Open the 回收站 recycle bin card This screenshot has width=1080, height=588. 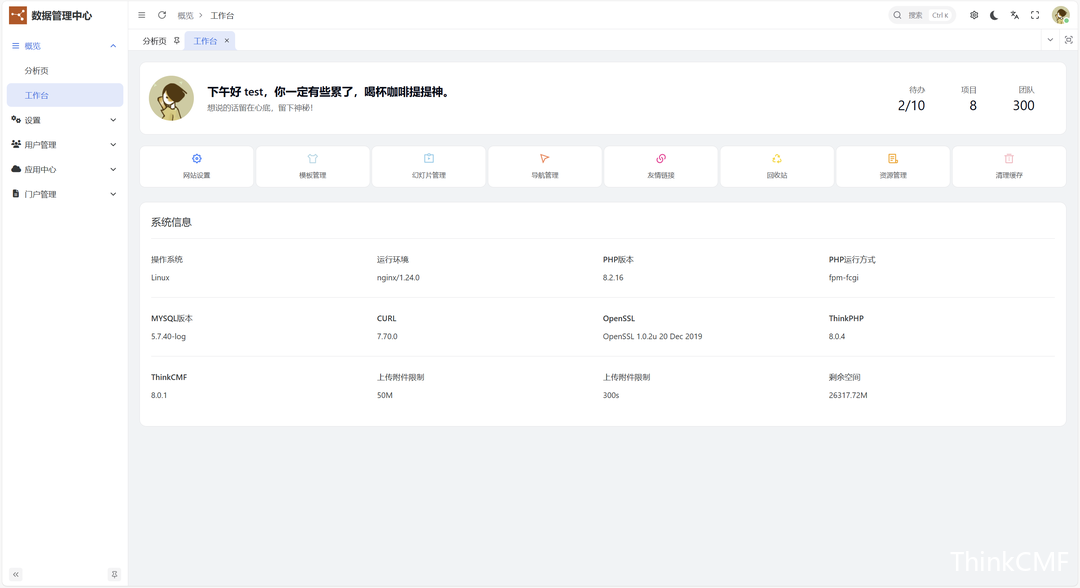coord(777,166)
